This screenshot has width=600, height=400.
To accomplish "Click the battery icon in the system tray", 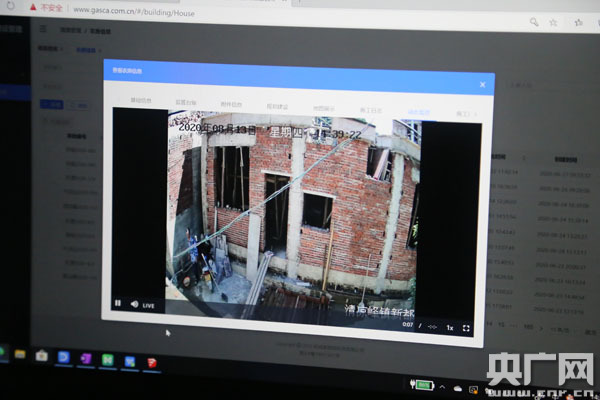I will pos(425,385).
